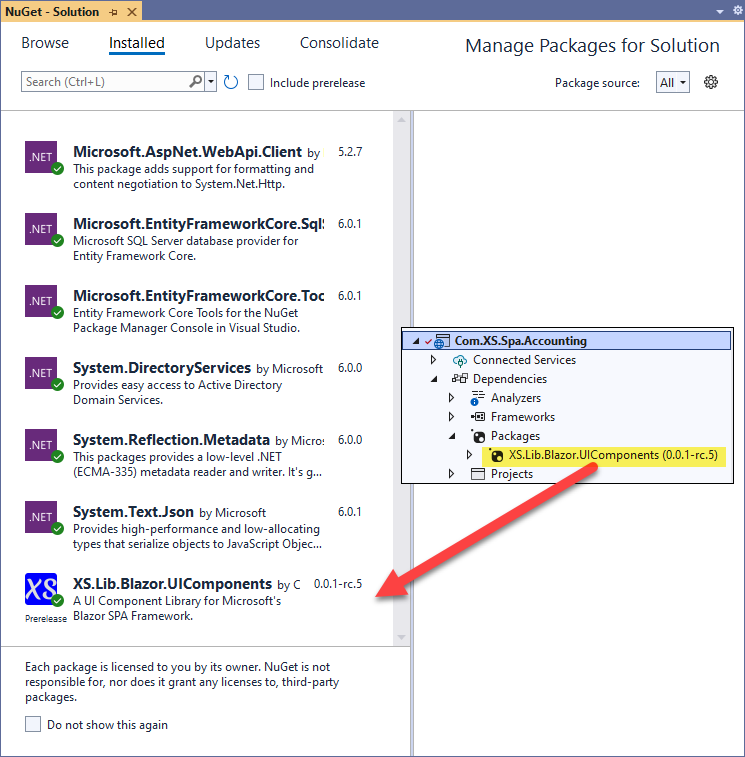Pin the NuGet - Solution tab
Image resolution: width=745 pixels, height=757 pixels.
coord(113,12)
